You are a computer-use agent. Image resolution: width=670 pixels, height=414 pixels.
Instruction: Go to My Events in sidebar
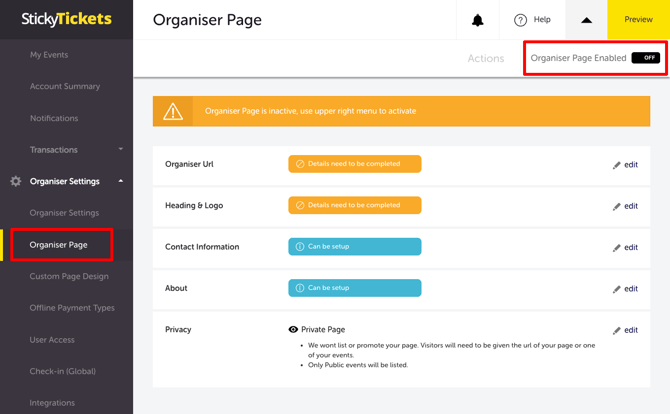(x=49, y=55)
